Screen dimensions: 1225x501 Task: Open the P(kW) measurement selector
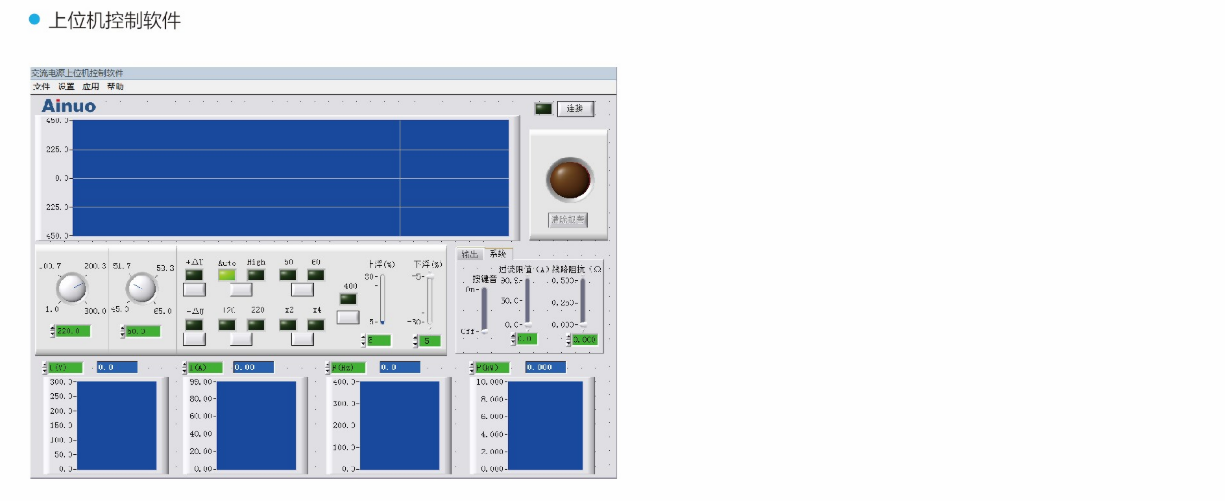[490, 367]
